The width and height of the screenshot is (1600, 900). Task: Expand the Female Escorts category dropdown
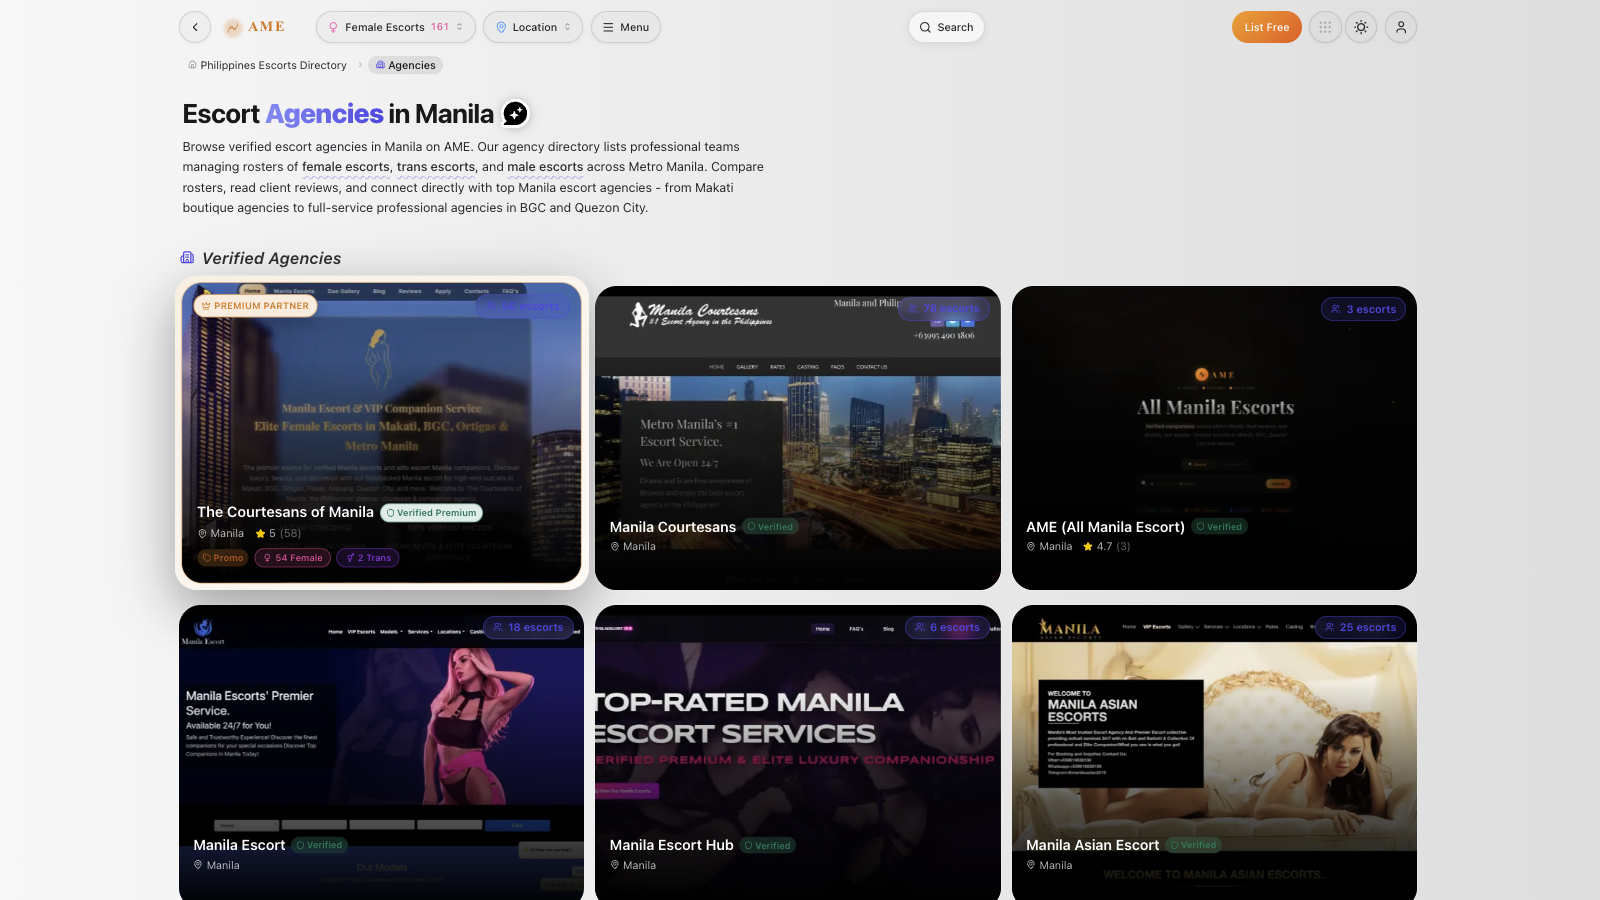[x=396, y=27]
